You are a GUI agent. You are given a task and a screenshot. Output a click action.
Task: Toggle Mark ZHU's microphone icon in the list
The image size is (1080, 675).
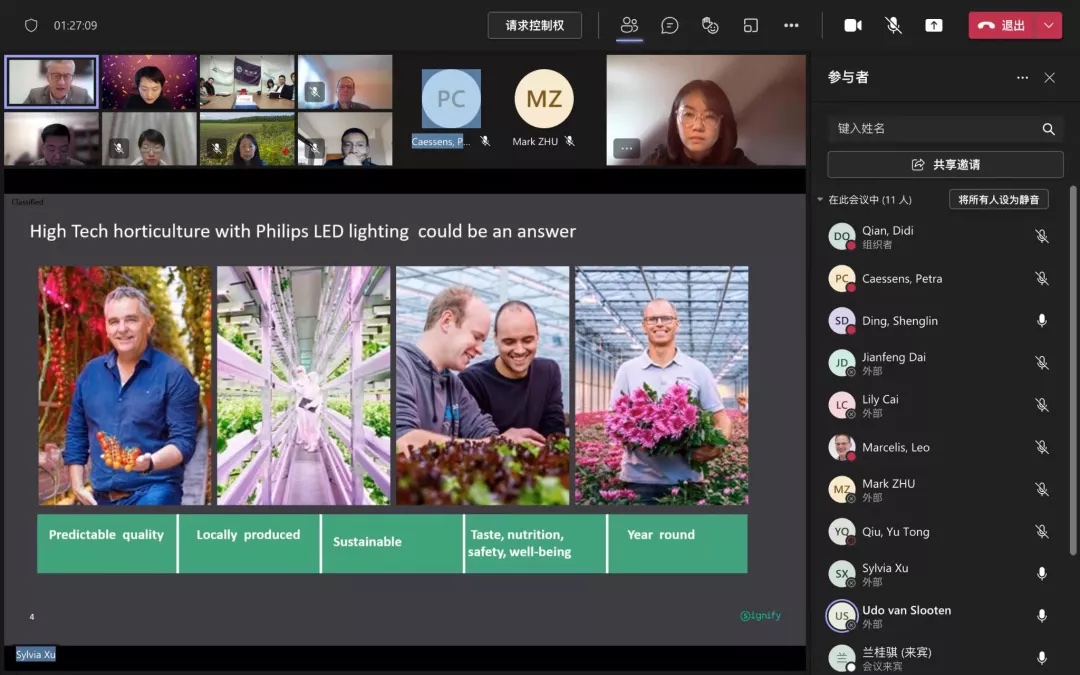tap(1042, 490)
